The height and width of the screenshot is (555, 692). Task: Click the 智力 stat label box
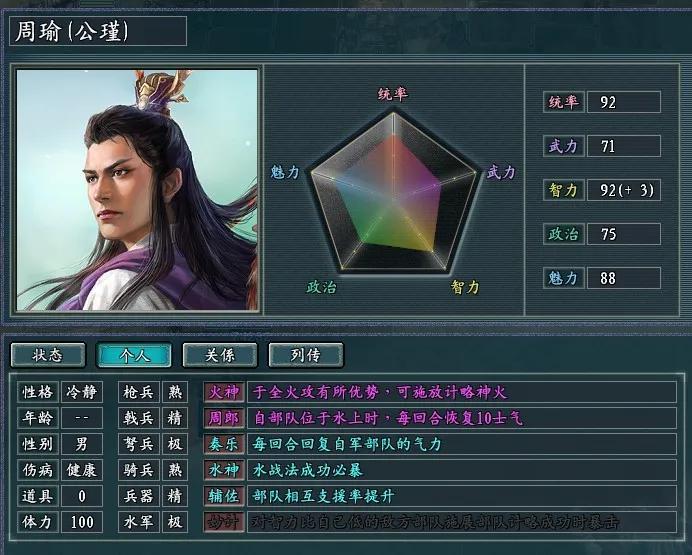564,190
